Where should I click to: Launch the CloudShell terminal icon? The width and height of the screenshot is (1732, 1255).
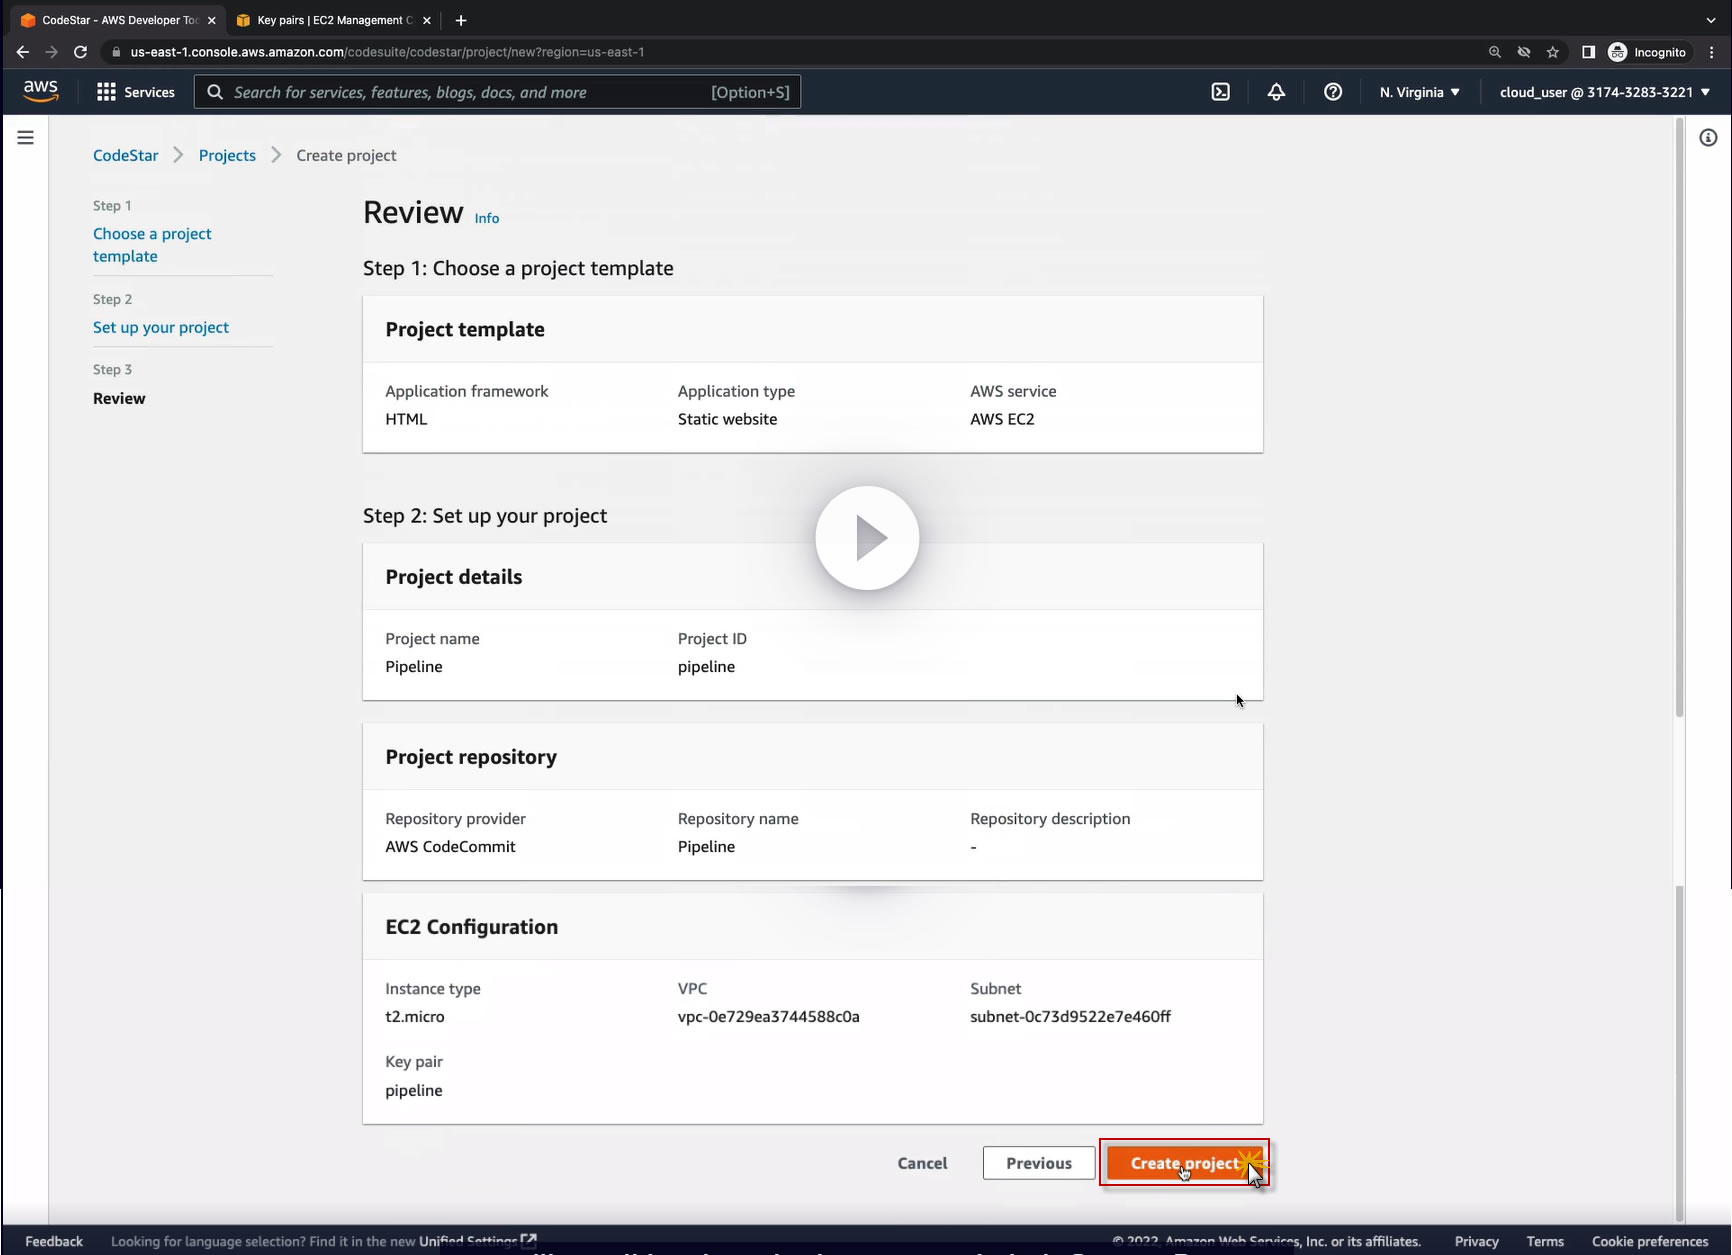coord(1220,92)
